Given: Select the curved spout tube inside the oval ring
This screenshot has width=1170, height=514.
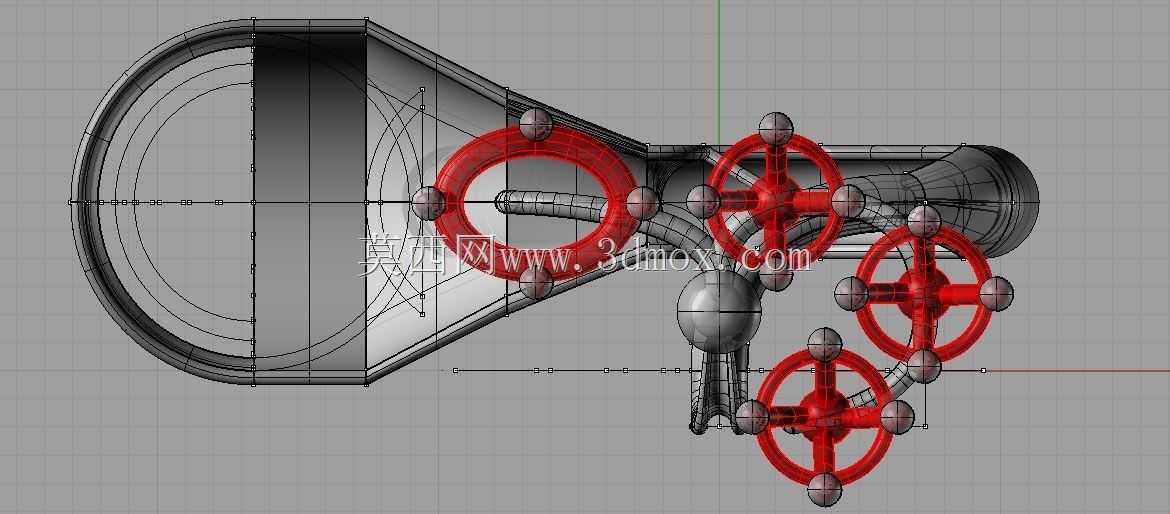Looking at the screenshot, I should pos(552,203).
